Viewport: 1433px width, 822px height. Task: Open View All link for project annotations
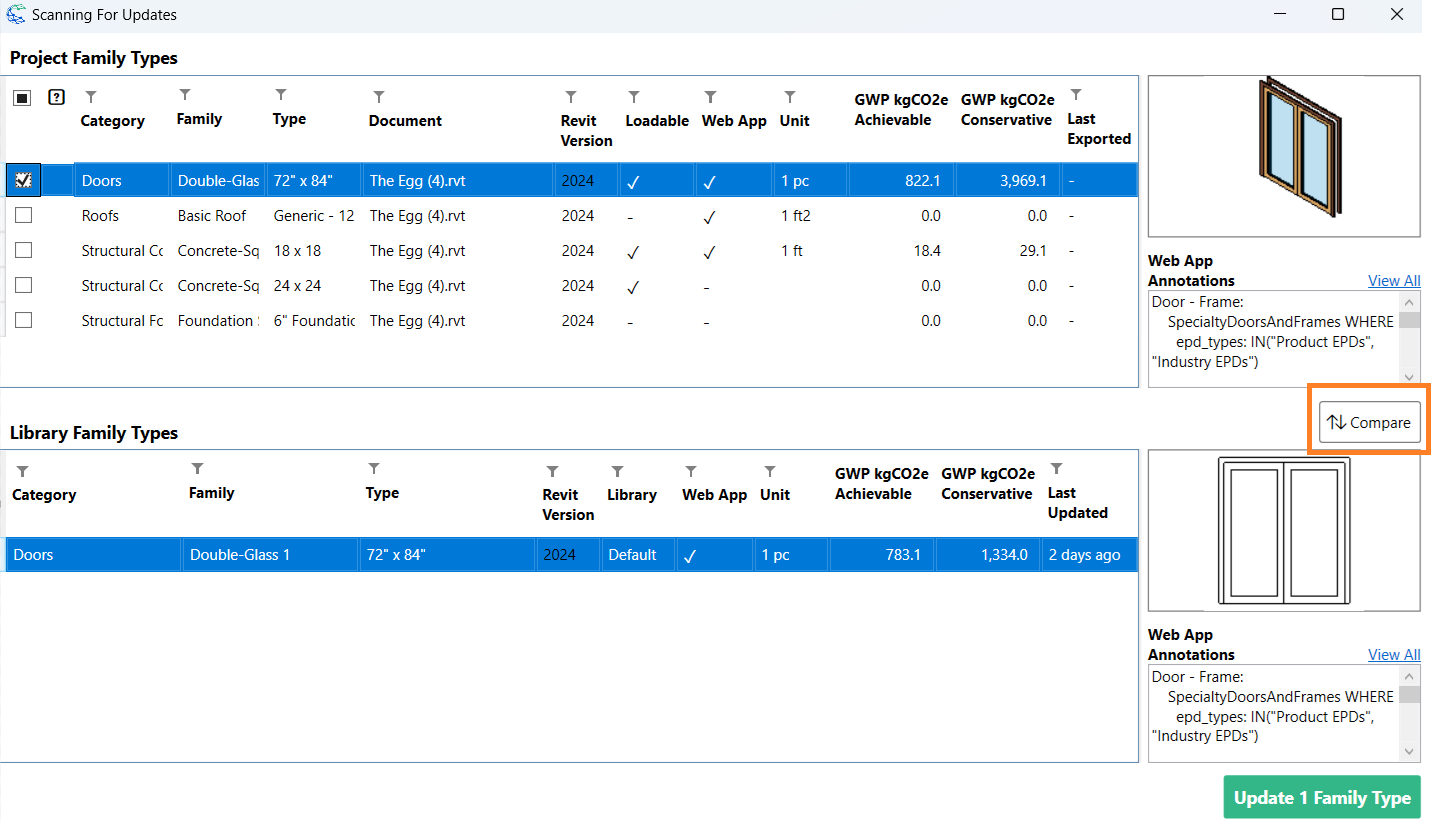pyautogui.click(x=1393, y=281)
